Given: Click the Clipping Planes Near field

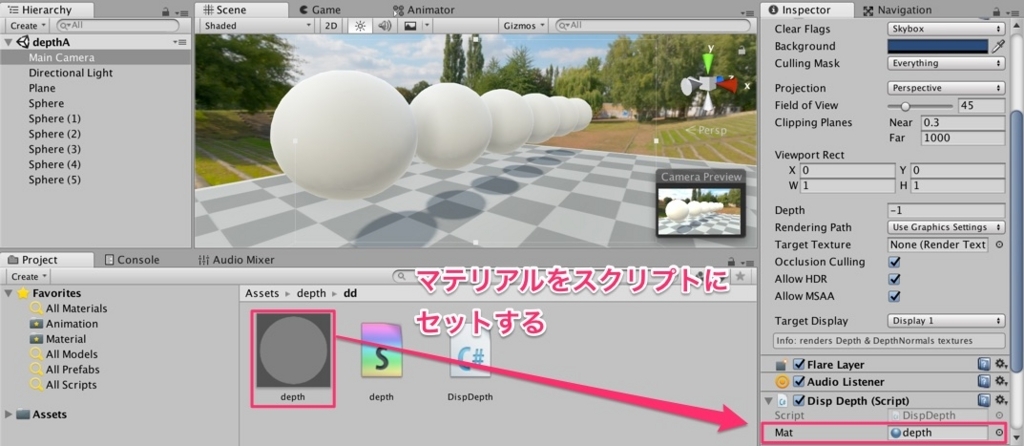Looking at the screenshot, I should pos(963,123).
